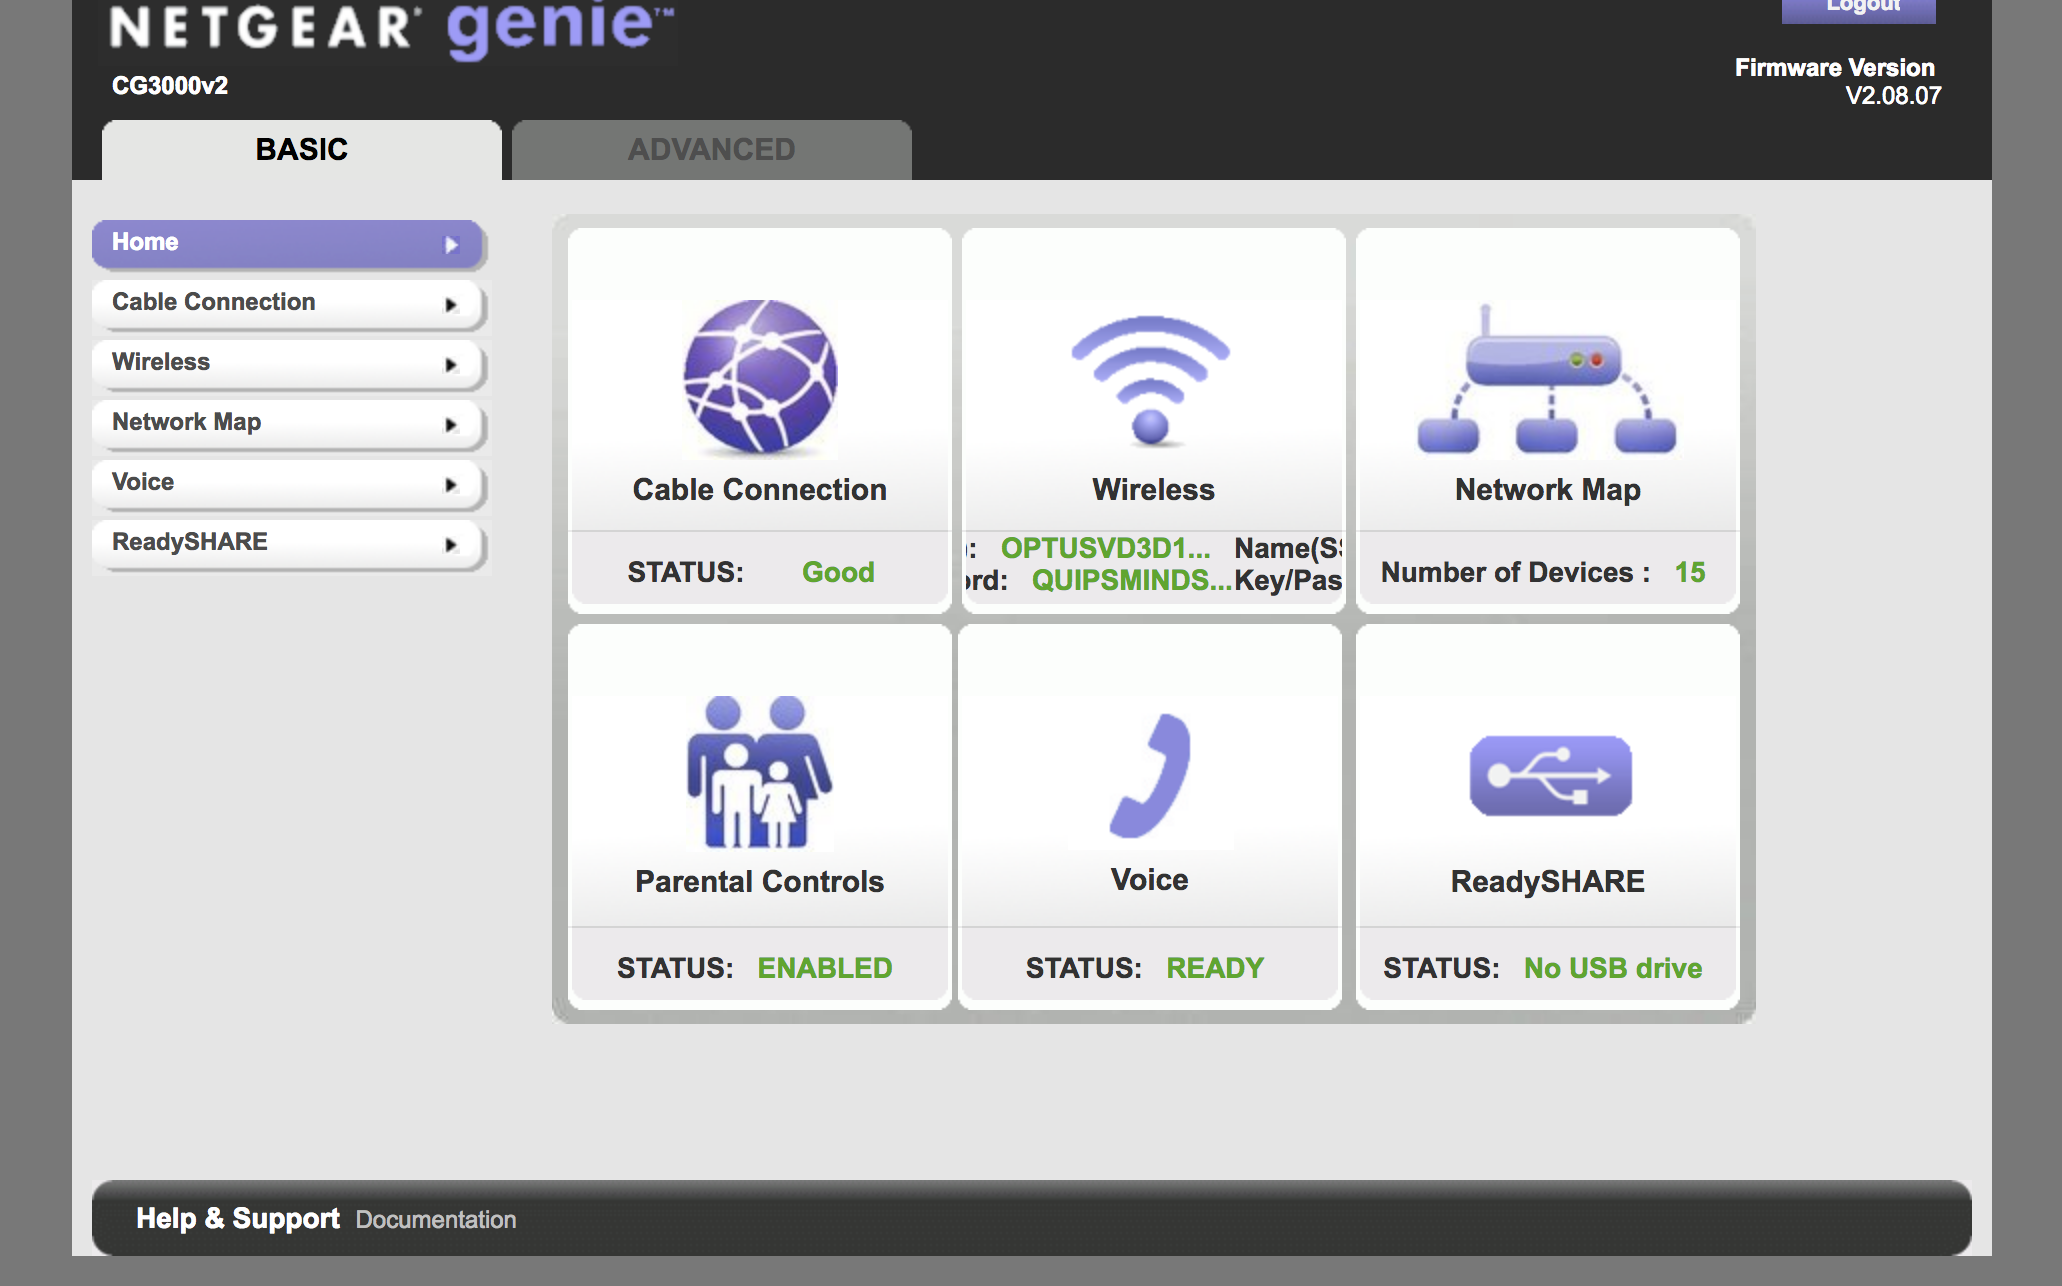Screen dimensions: 2062x1286
Task: Select Home in the sidebar menu
Action: (x=288, y=243)
